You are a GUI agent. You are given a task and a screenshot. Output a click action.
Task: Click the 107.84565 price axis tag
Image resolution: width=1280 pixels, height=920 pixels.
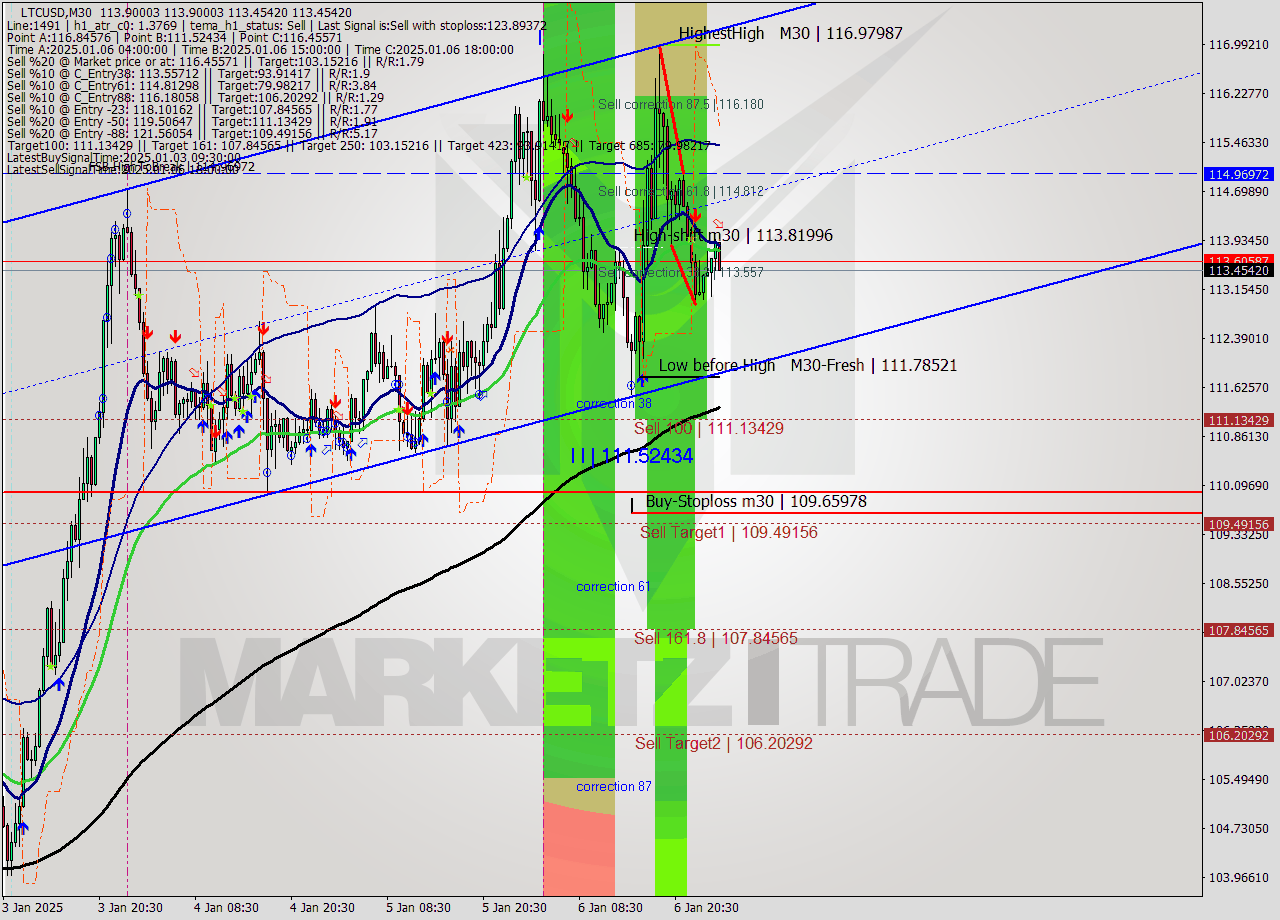[1240, 630]
